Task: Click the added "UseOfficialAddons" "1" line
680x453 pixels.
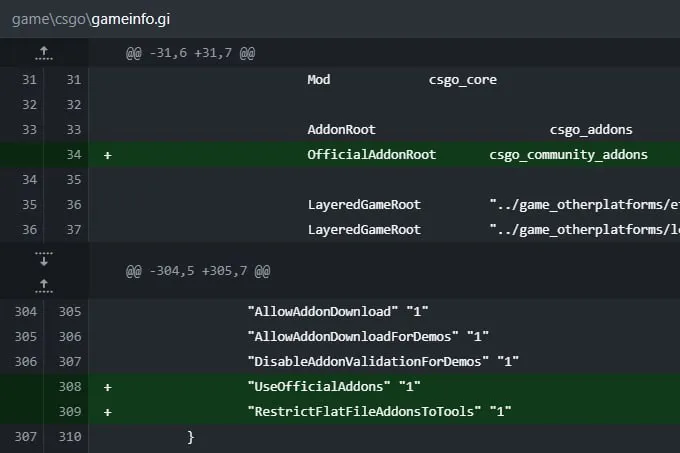Action: (334, 387)
